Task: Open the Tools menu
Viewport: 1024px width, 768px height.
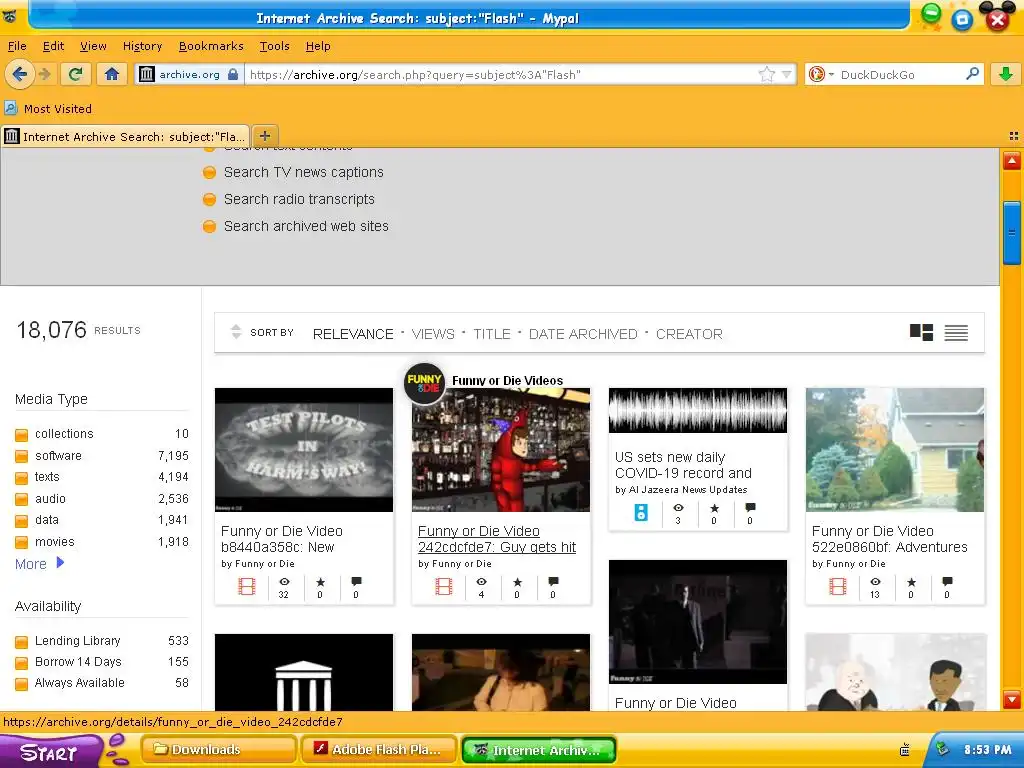Action: [274, 46]
